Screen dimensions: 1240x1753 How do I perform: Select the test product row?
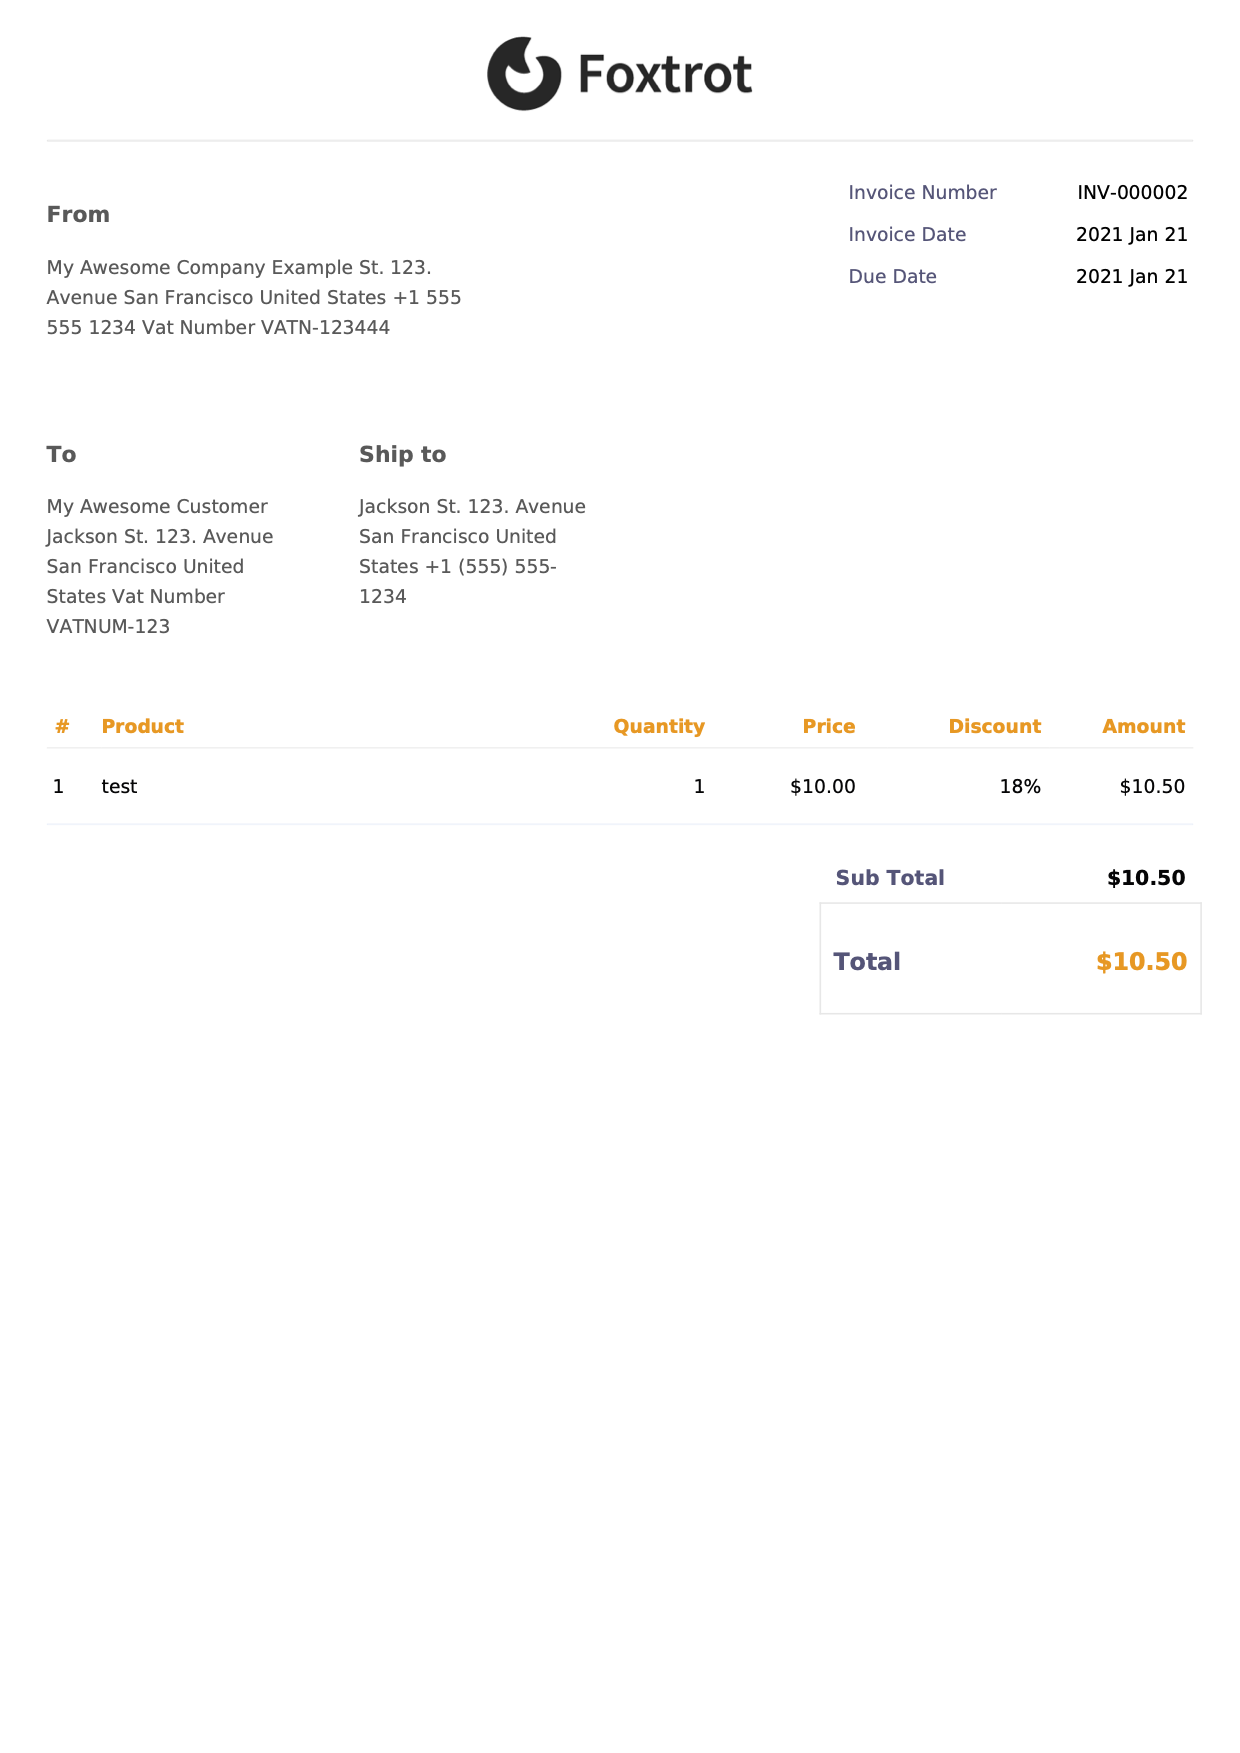(620, 786)
